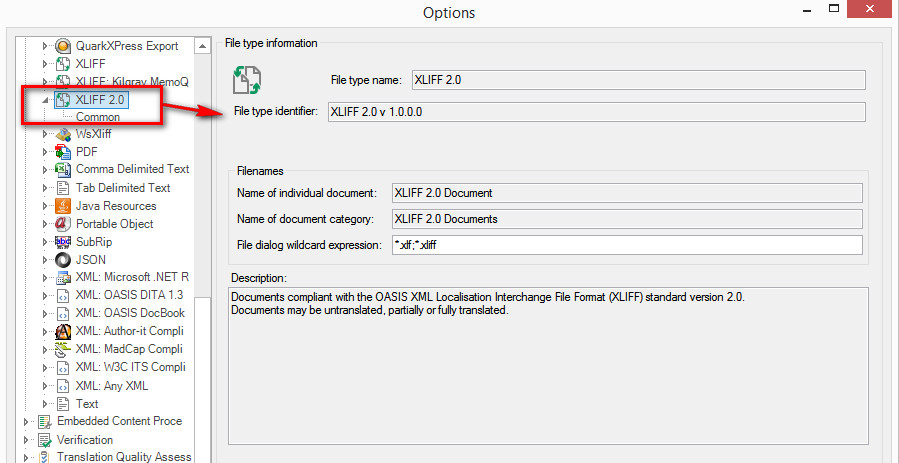
Task: Click the File dialog wildcard expression field
Action: [627, 245]
